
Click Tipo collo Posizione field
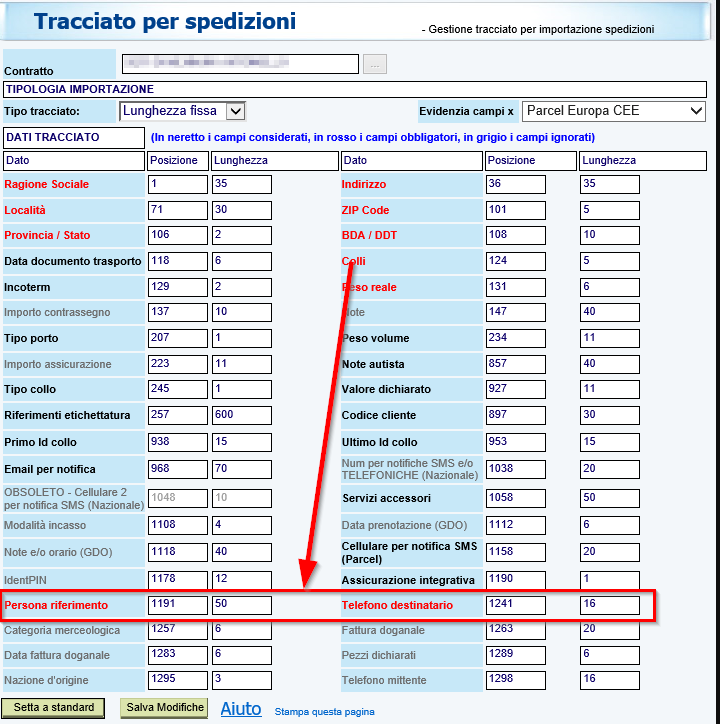(x=178, y=389)
